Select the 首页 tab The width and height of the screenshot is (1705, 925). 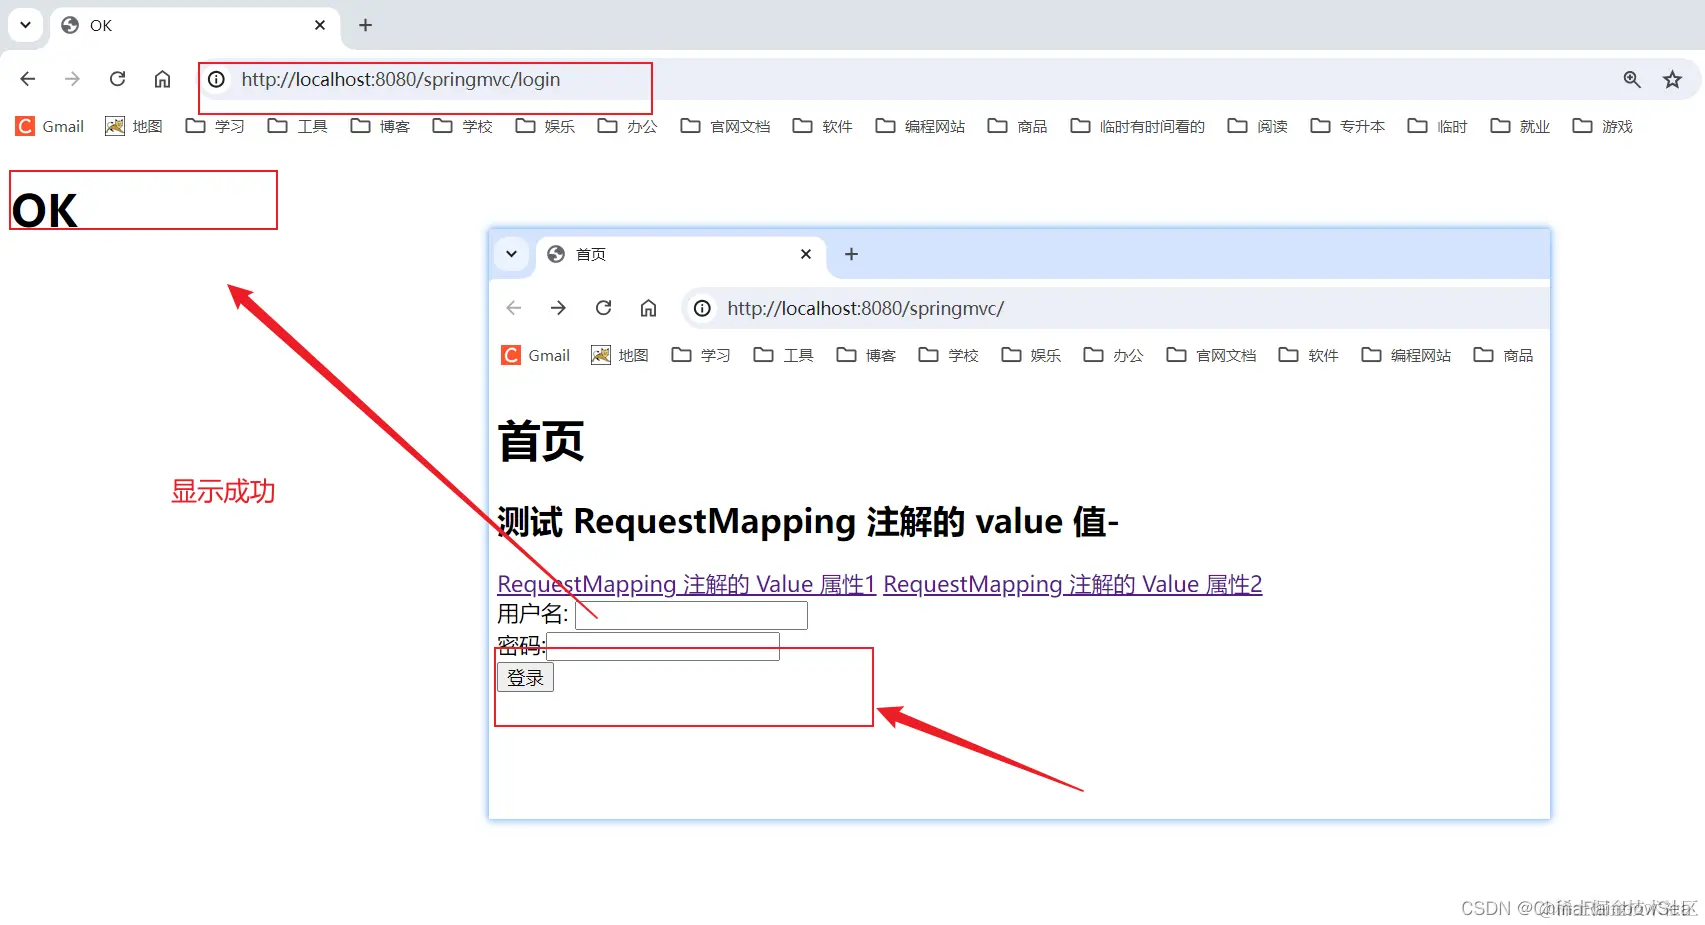click(680, 254)
